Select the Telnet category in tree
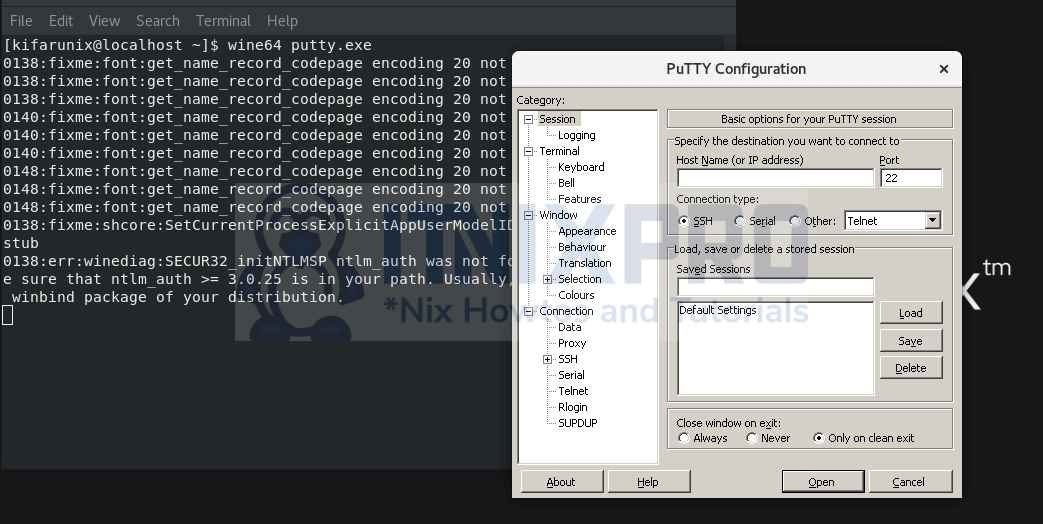This screenshot has width=1043, height=524. 573,391
